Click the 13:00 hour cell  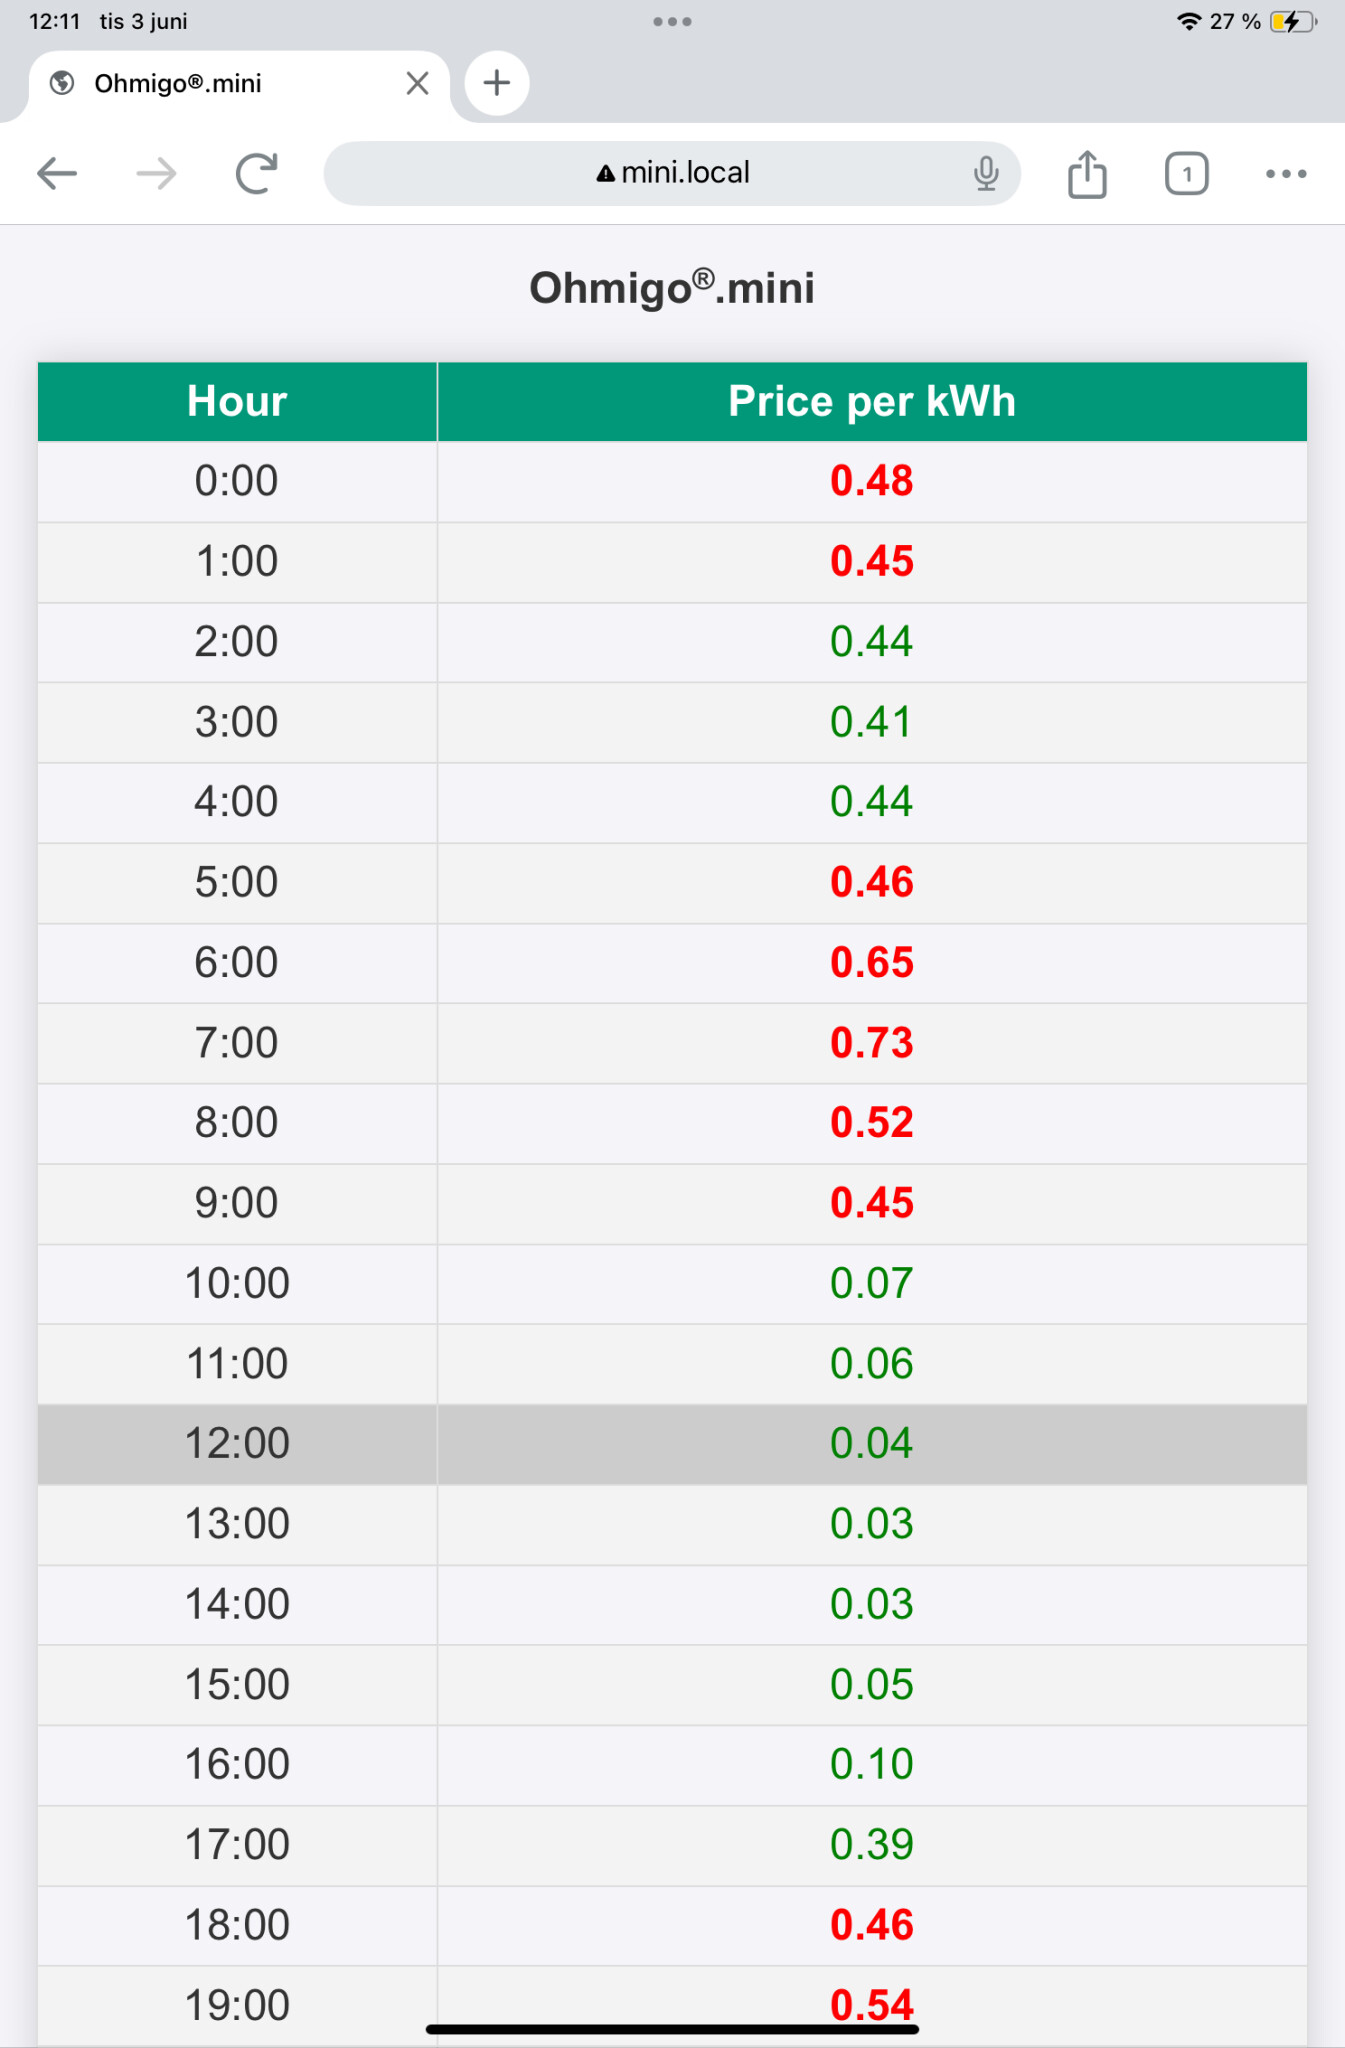237,1524
